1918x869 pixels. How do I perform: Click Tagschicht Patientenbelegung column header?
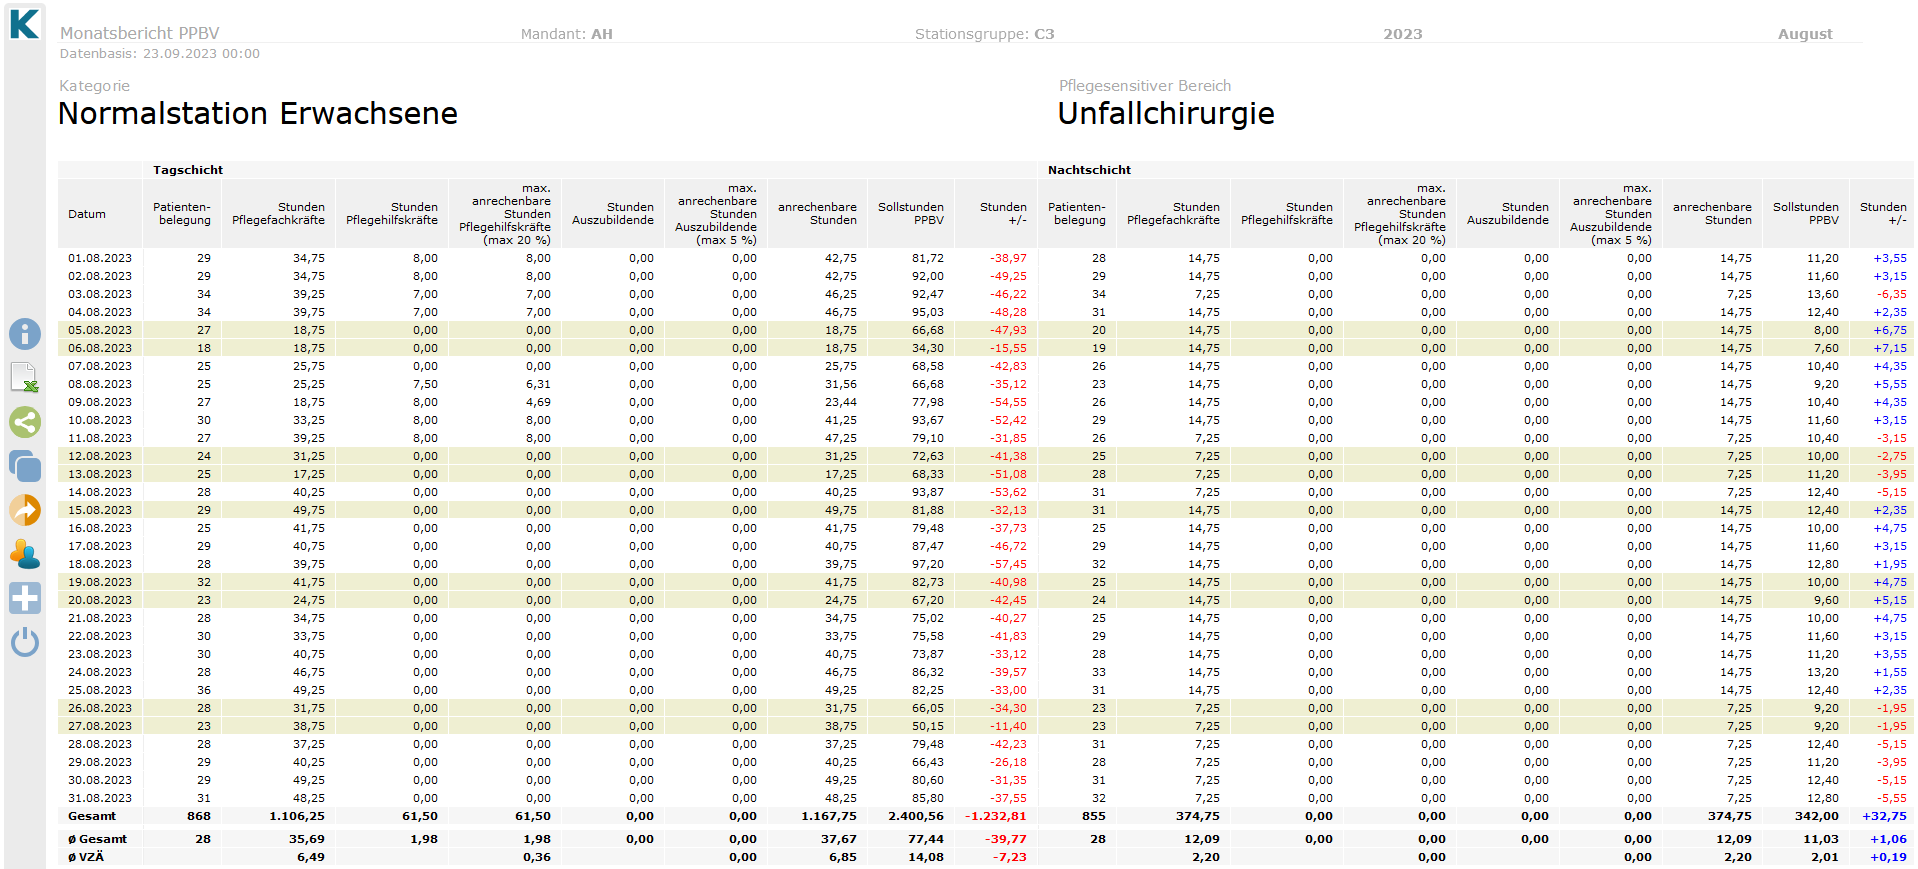tap(182, 214)
